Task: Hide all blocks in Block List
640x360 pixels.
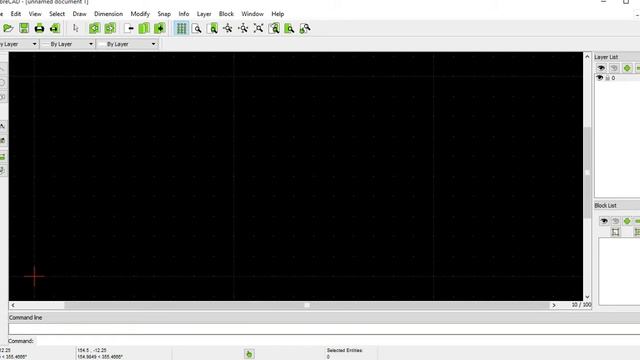Action: click(616, 221)
